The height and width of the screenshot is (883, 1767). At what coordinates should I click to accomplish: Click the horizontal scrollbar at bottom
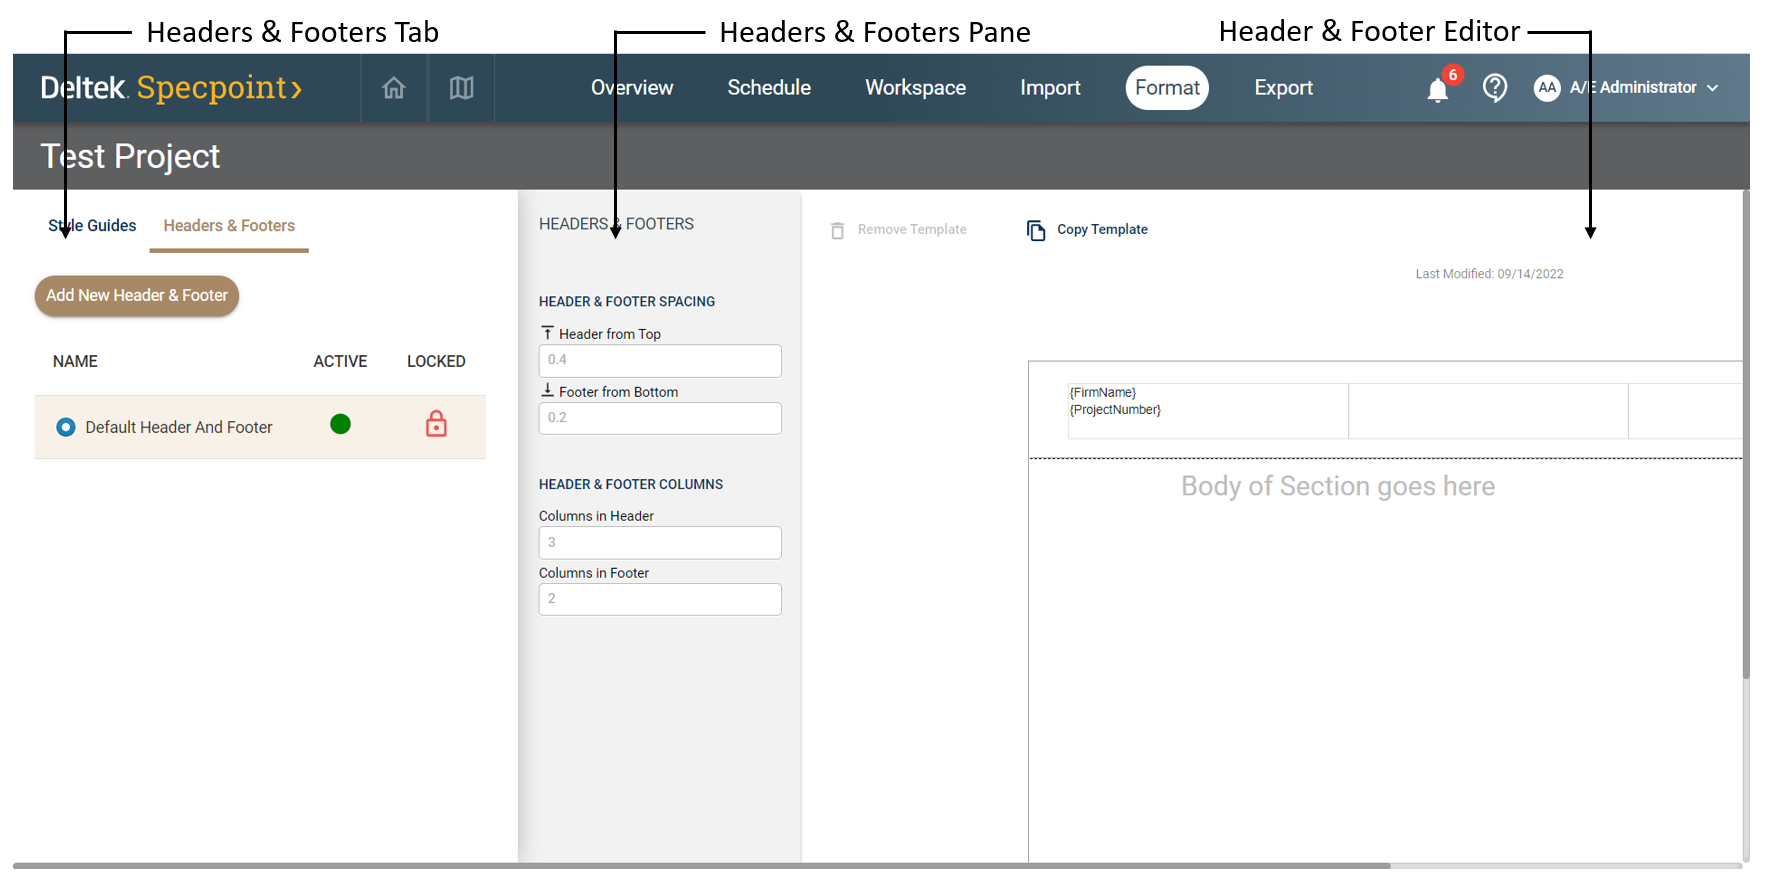(x=700, y=865)
